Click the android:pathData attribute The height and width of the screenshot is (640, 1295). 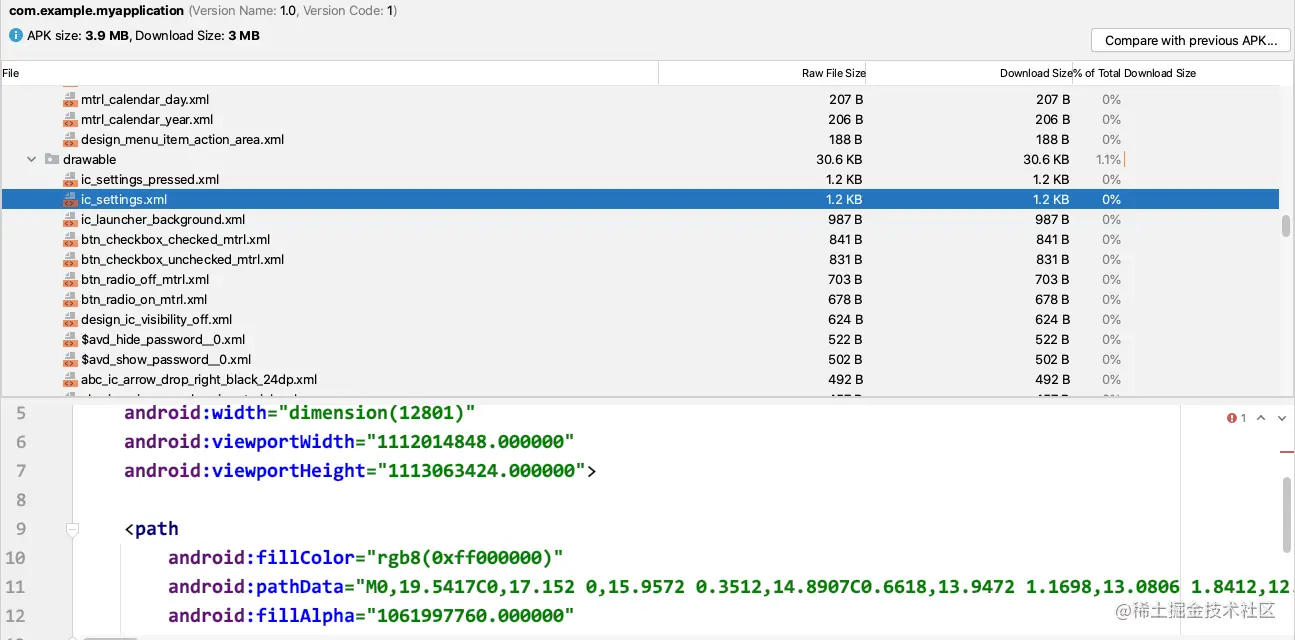tap(257, 586)
